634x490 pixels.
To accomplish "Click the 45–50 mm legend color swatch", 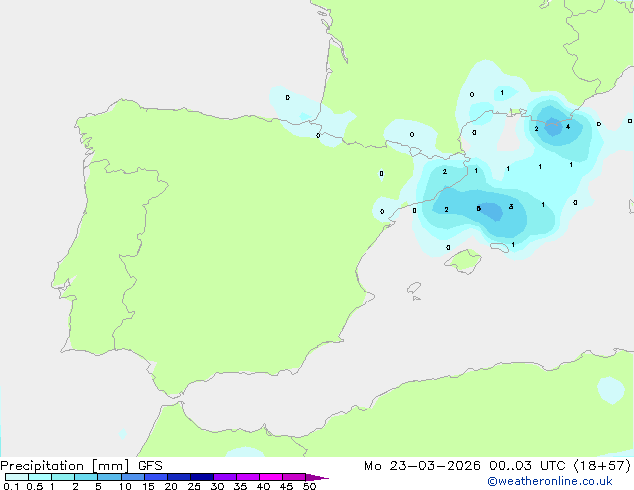I will [x=294, y=477].
